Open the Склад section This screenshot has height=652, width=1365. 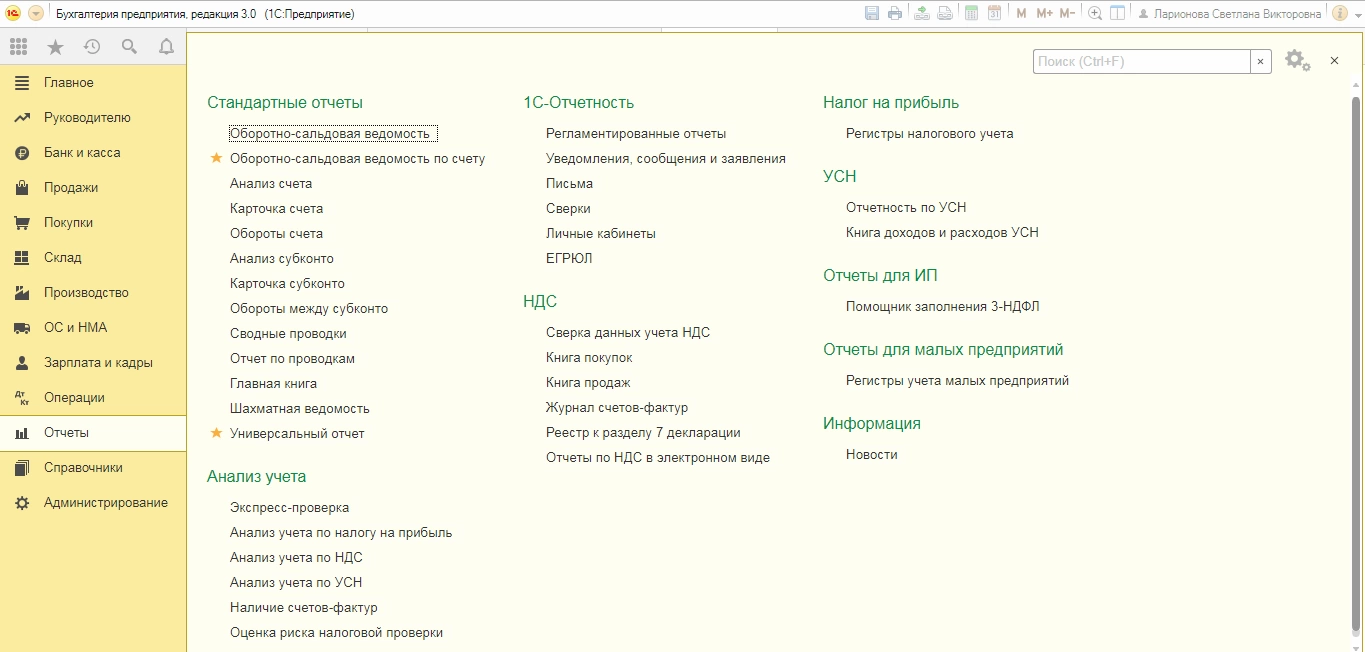[93, 258]
